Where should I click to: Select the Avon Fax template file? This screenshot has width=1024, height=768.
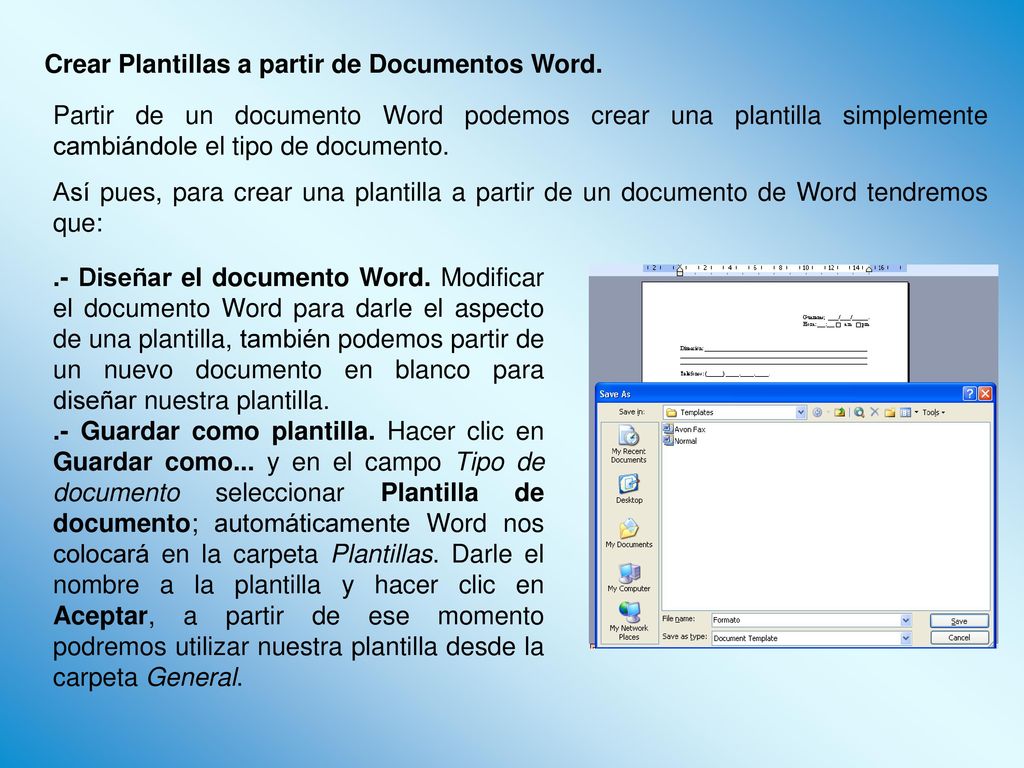point(684,429)
